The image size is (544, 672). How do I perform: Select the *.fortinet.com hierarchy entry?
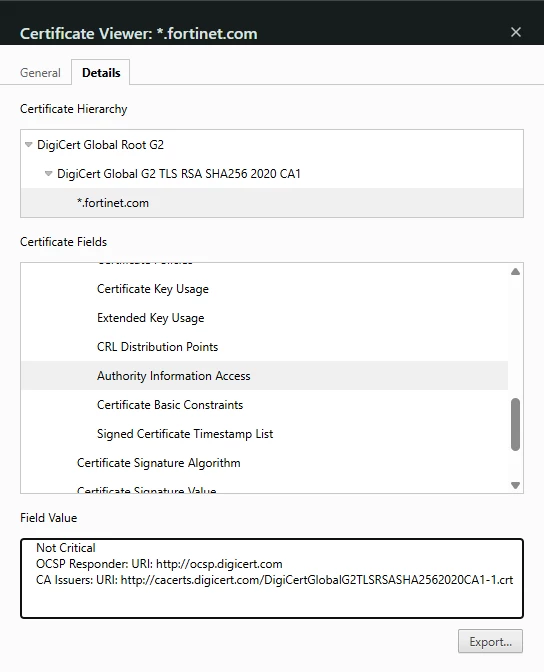click(x=272, y=203)
